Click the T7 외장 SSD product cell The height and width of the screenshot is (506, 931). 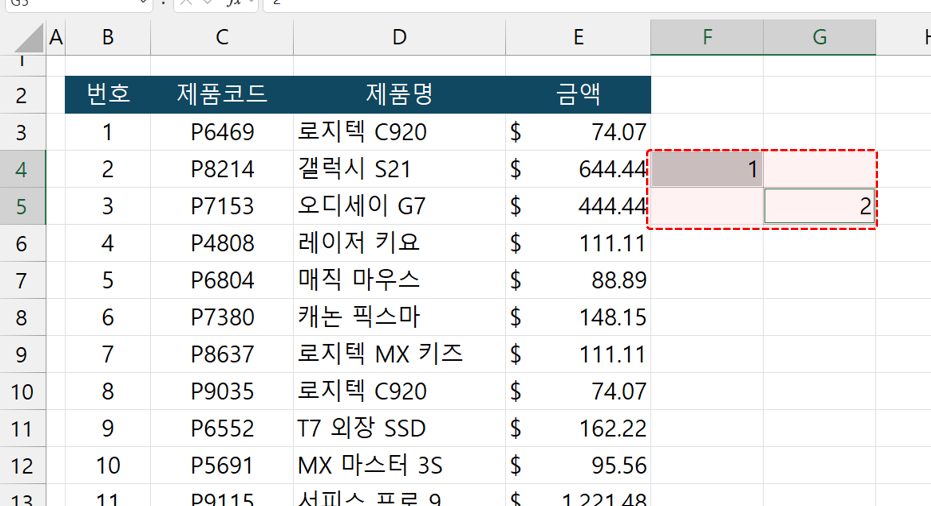pyautogui.click(x=399, y=429)
